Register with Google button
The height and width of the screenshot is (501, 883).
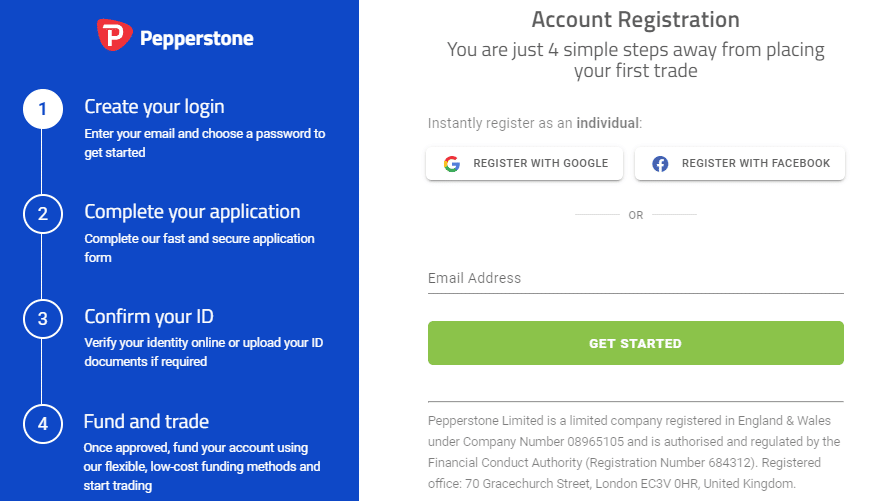pyautogui.click(x=524, y=164)
